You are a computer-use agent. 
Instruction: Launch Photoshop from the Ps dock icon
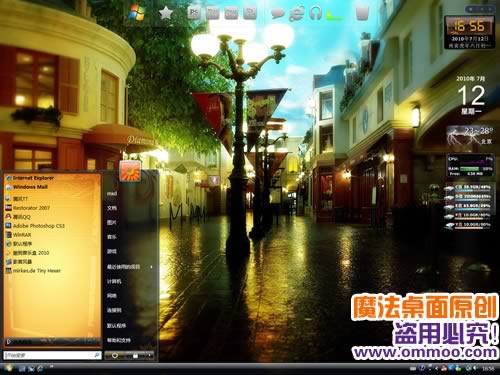point(194,13)
